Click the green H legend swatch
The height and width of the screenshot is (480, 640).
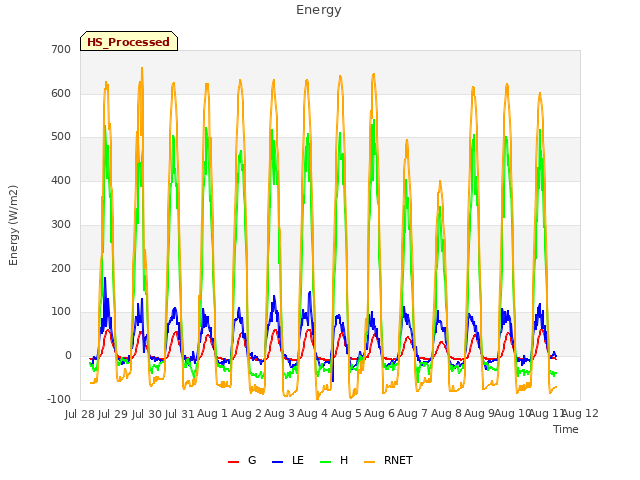(x=325, y=461)
